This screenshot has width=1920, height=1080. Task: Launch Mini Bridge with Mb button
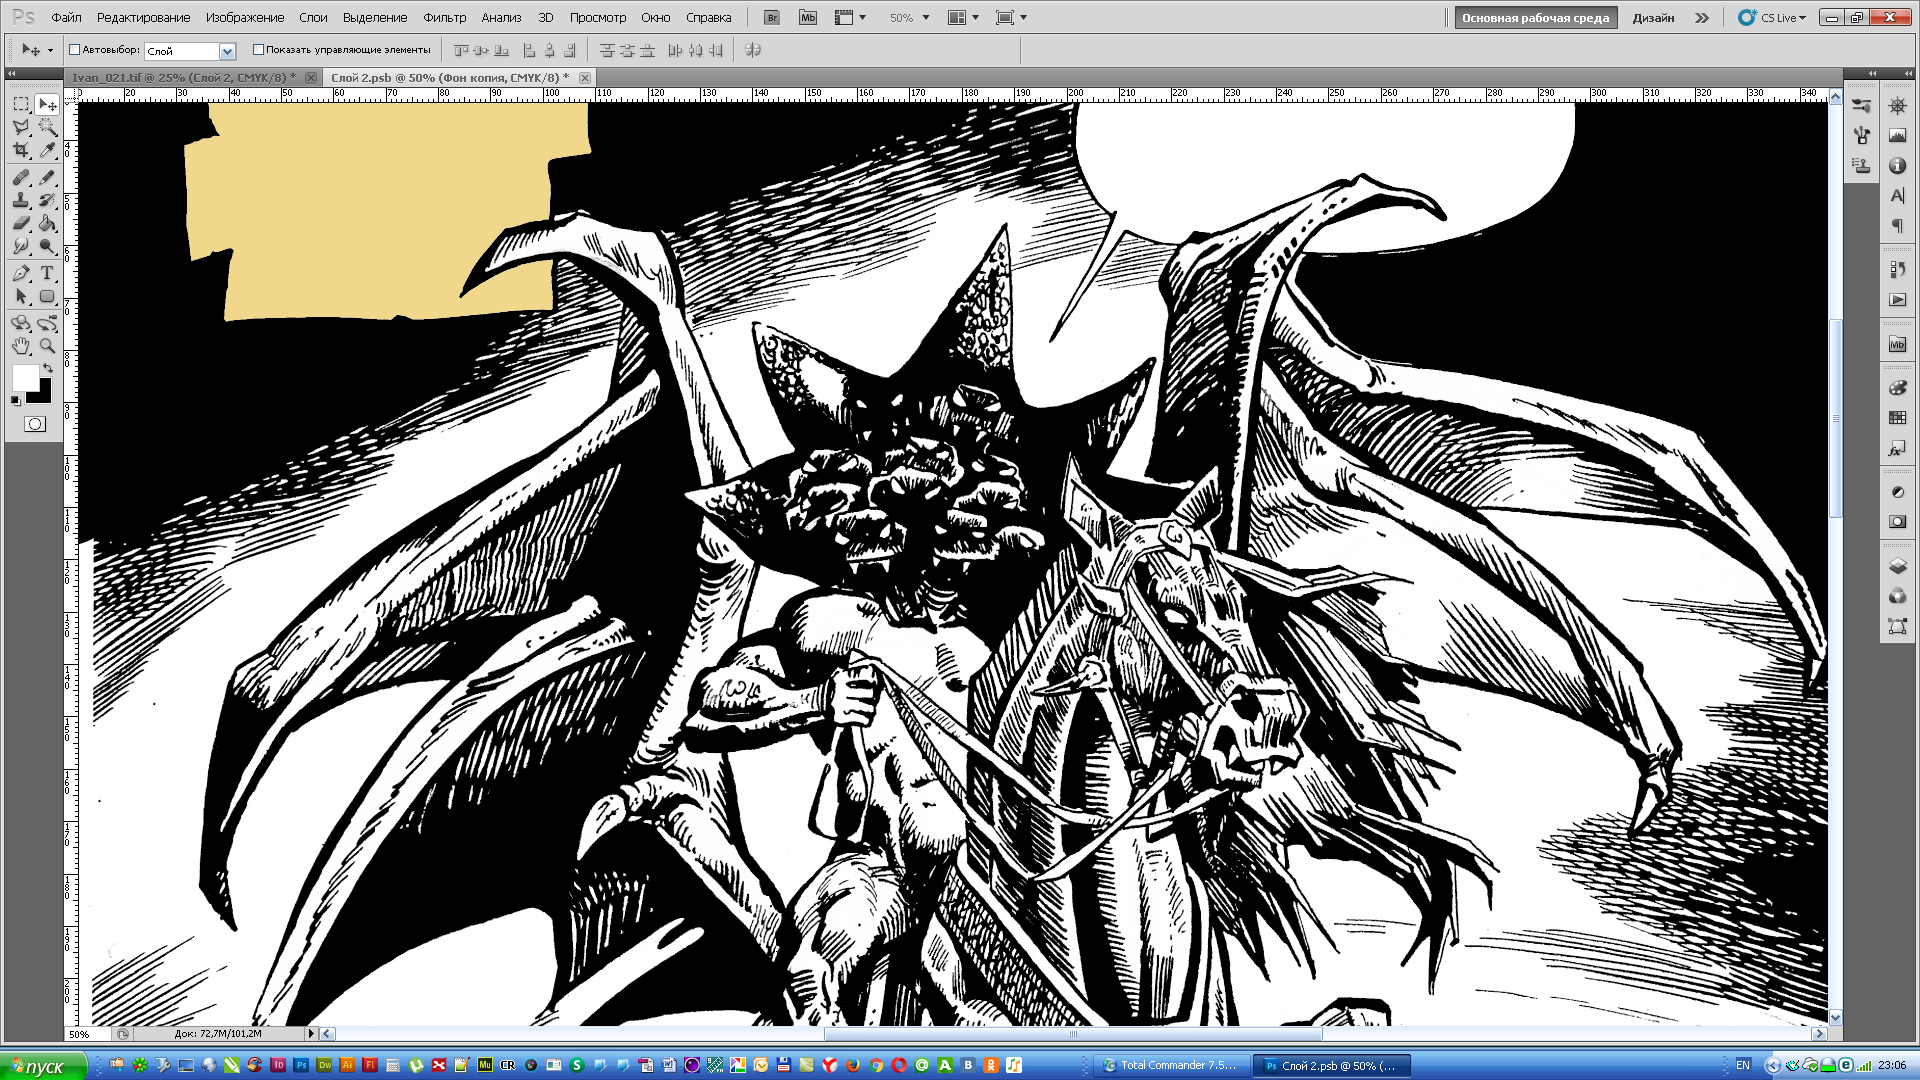click(808, 17)
